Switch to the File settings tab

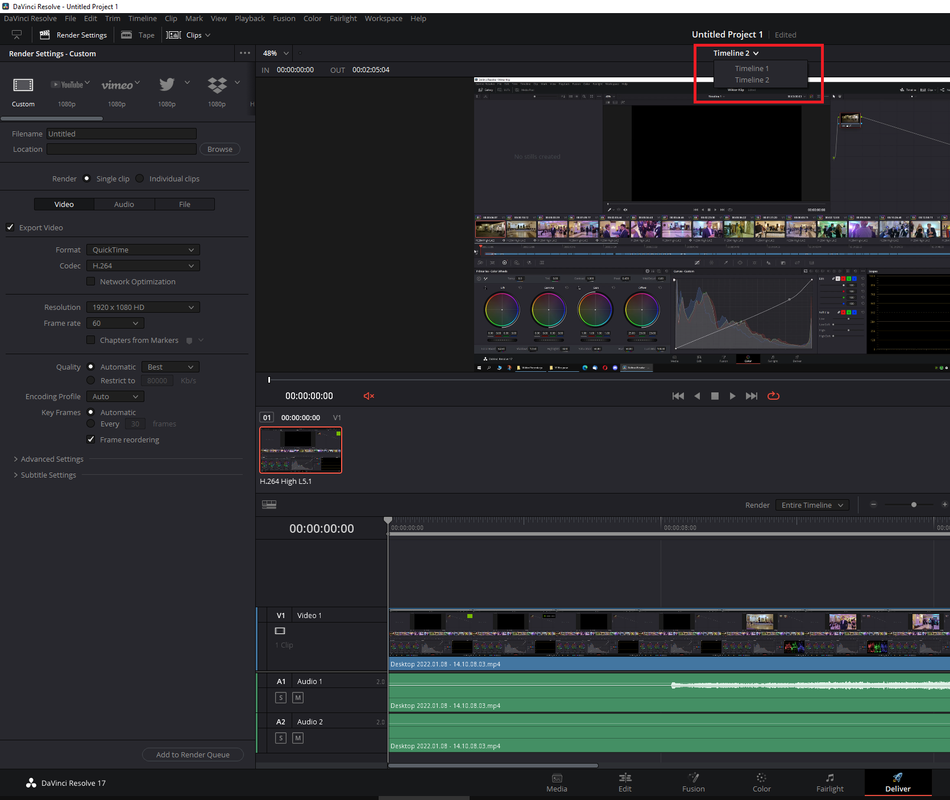(x=184, y=204)
